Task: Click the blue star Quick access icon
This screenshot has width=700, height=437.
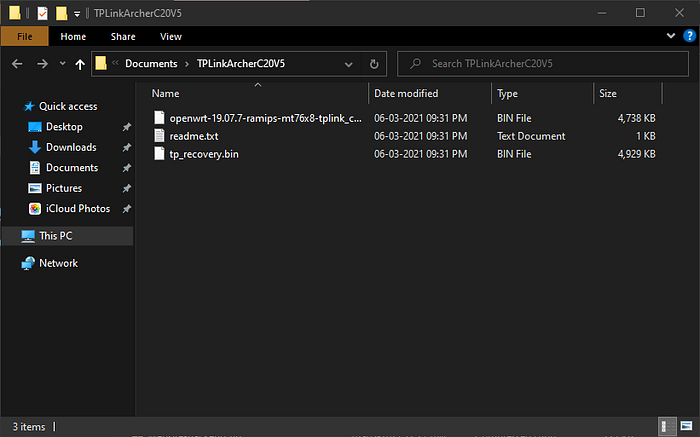Action: point(29,106)
